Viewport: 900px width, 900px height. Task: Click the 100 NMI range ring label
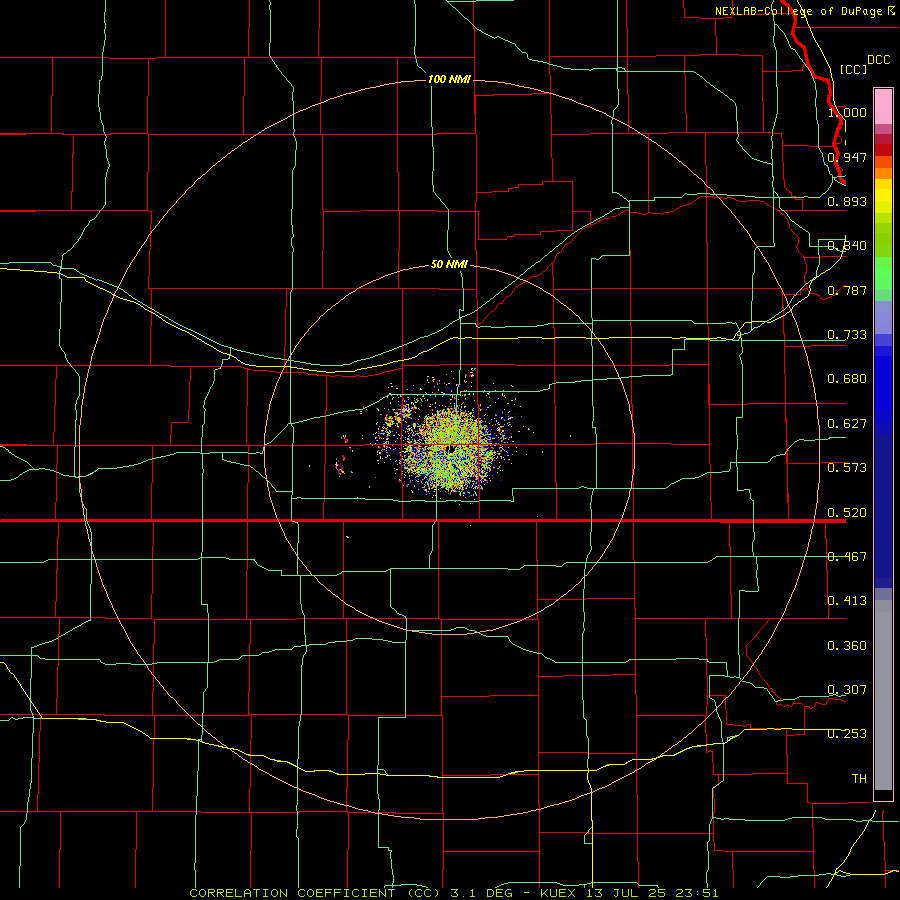[449, 79]
